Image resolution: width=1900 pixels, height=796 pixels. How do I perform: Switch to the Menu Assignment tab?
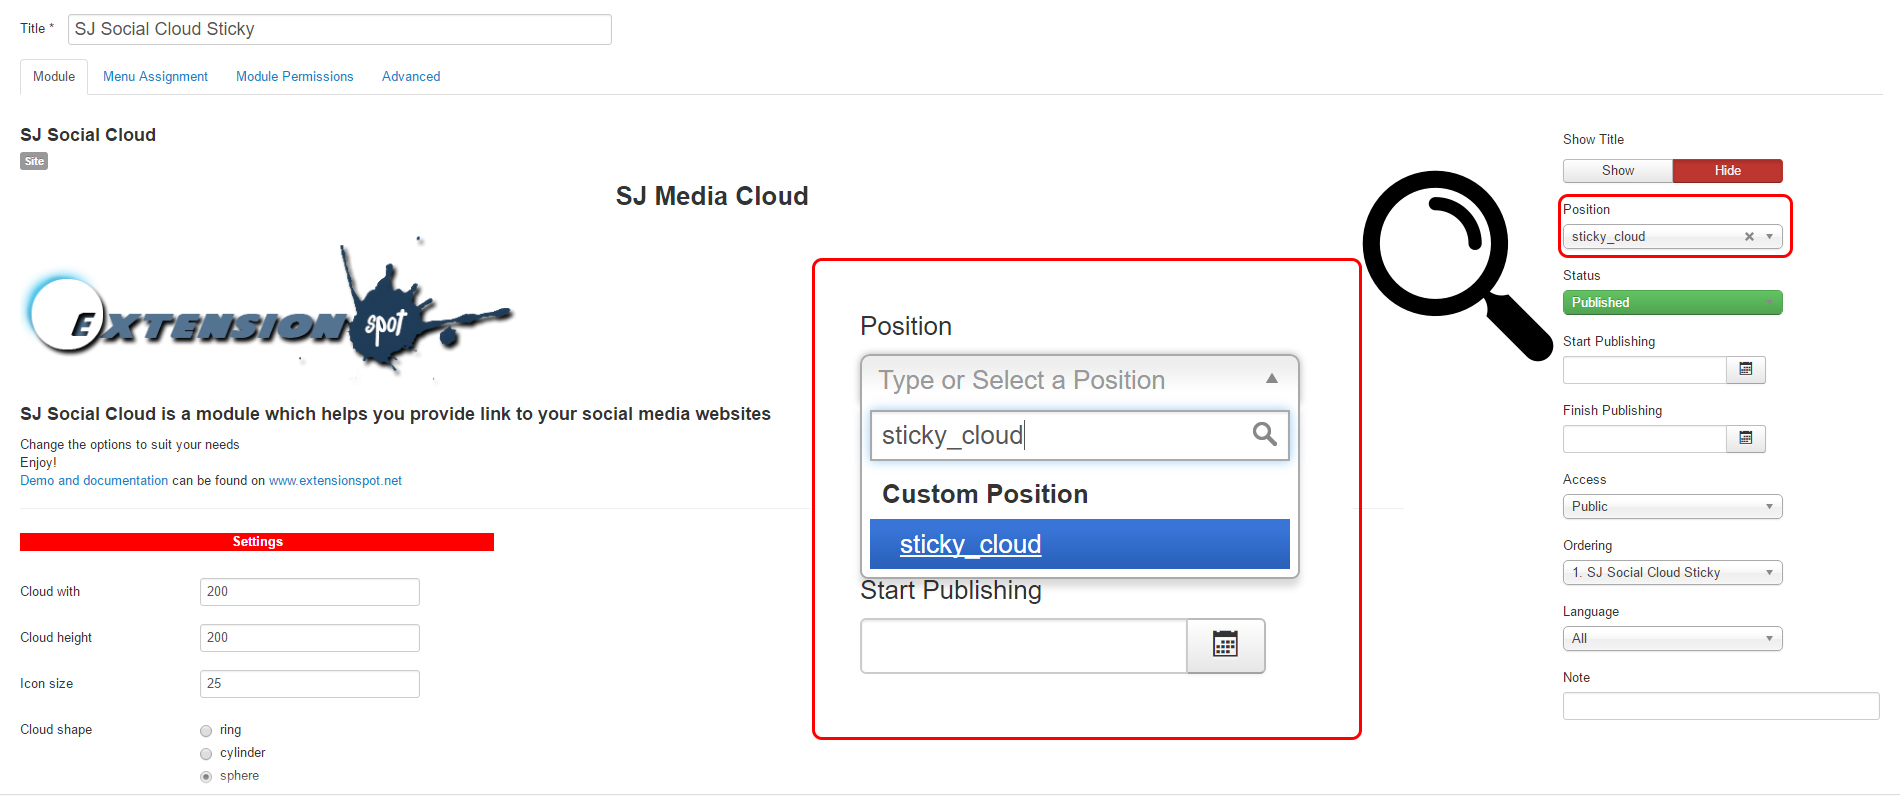pyautogui.click(x=155, y=77)
